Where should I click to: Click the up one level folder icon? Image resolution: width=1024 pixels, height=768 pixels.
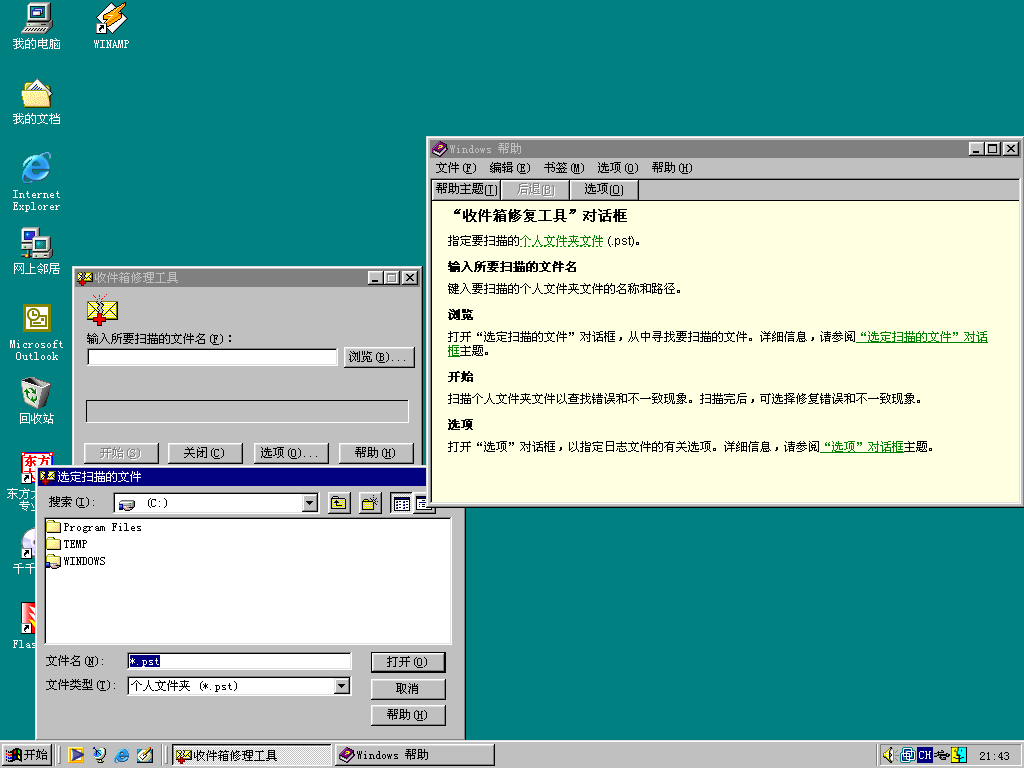[x=339, y=503]
